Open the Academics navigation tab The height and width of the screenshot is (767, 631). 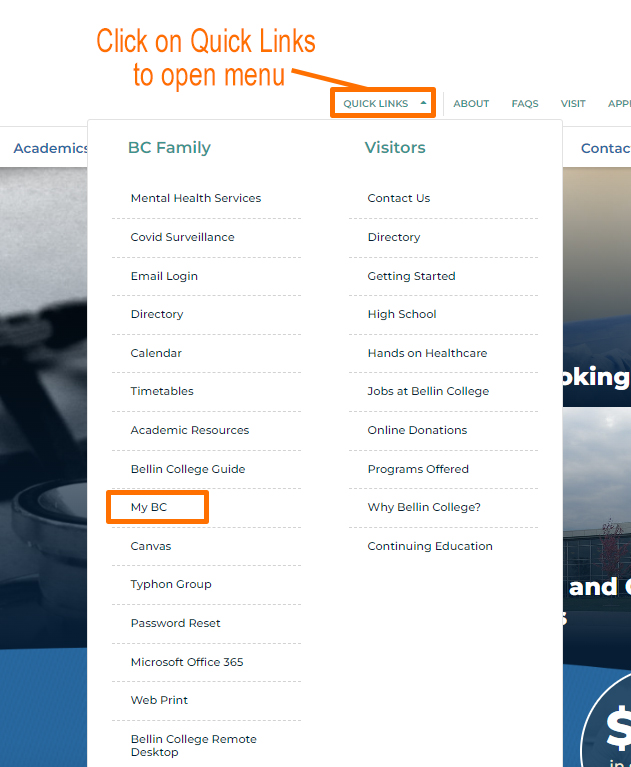pos(50,148)
